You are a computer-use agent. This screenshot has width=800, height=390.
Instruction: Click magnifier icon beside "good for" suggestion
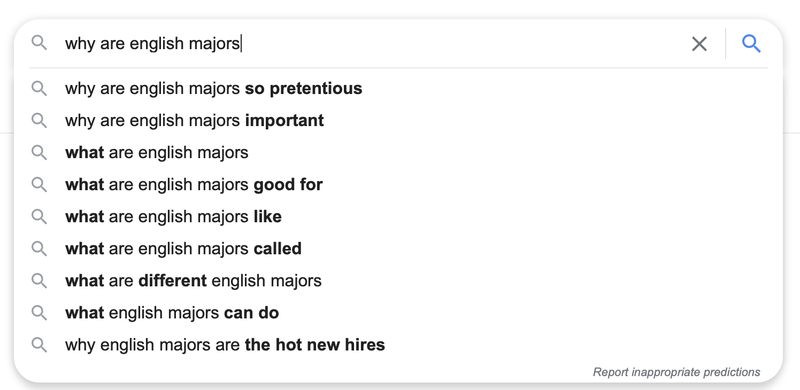point(39,184)
